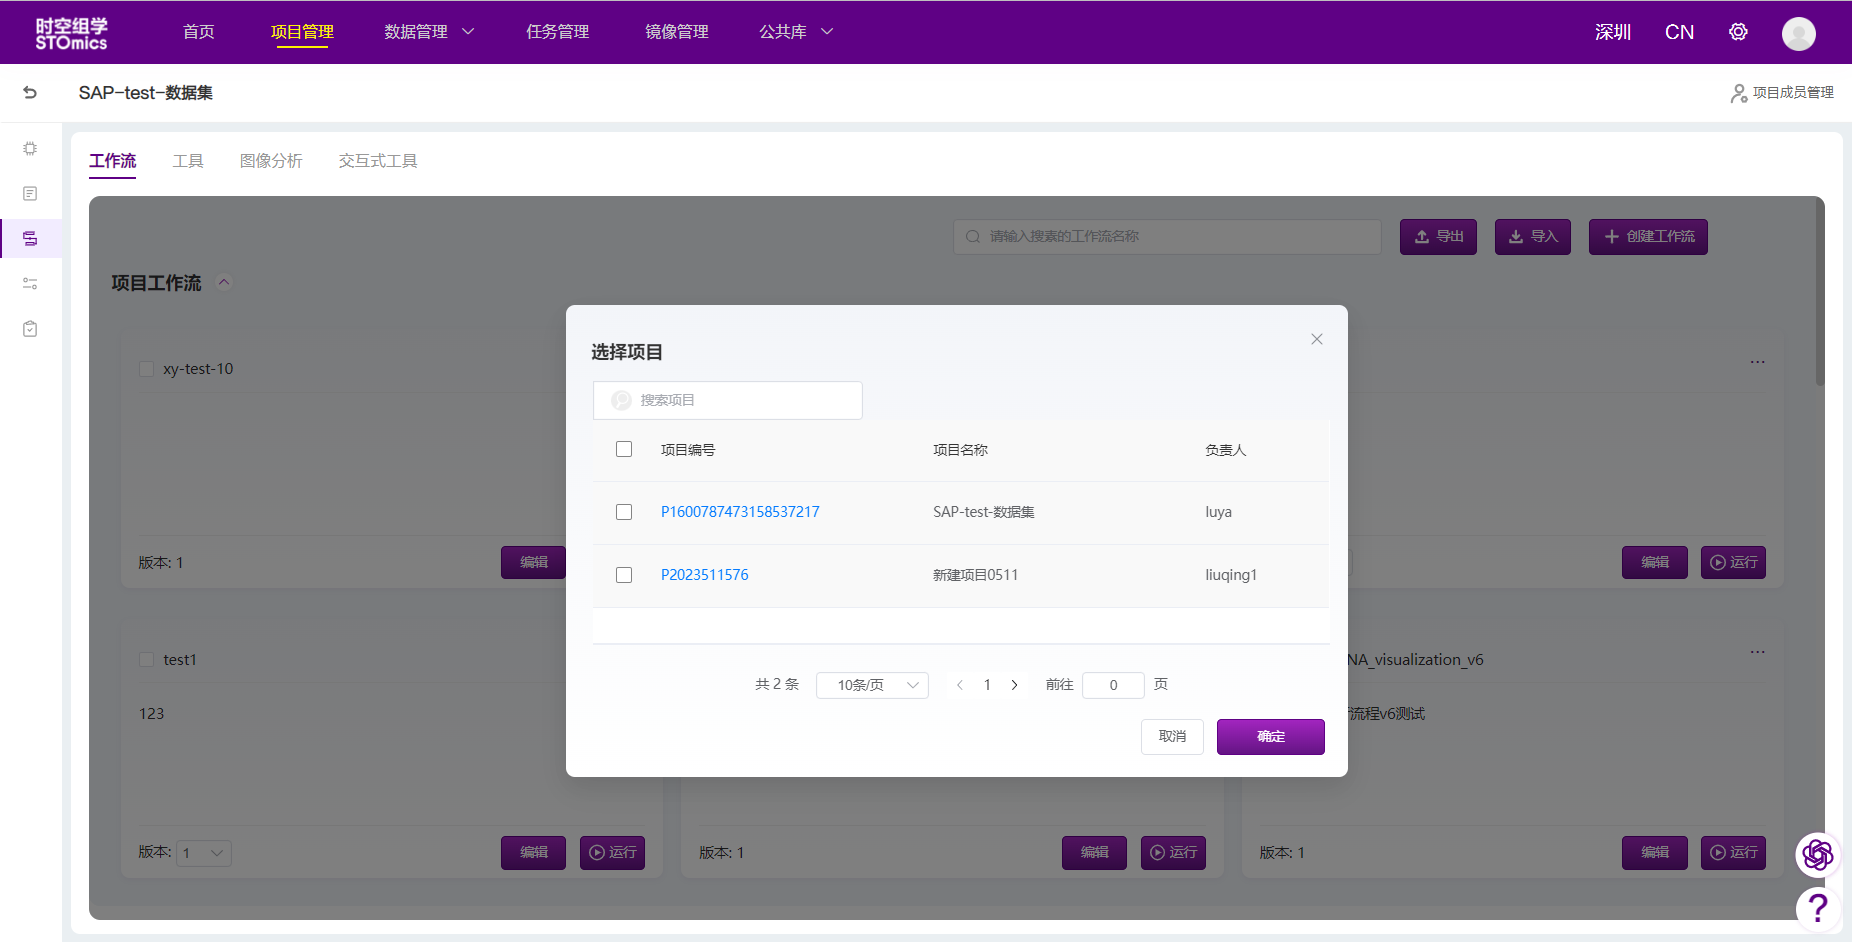Viewport: 1852px width, 942px height.
Task: Click the 搜索项目 search field
Action: coord(740,400)
